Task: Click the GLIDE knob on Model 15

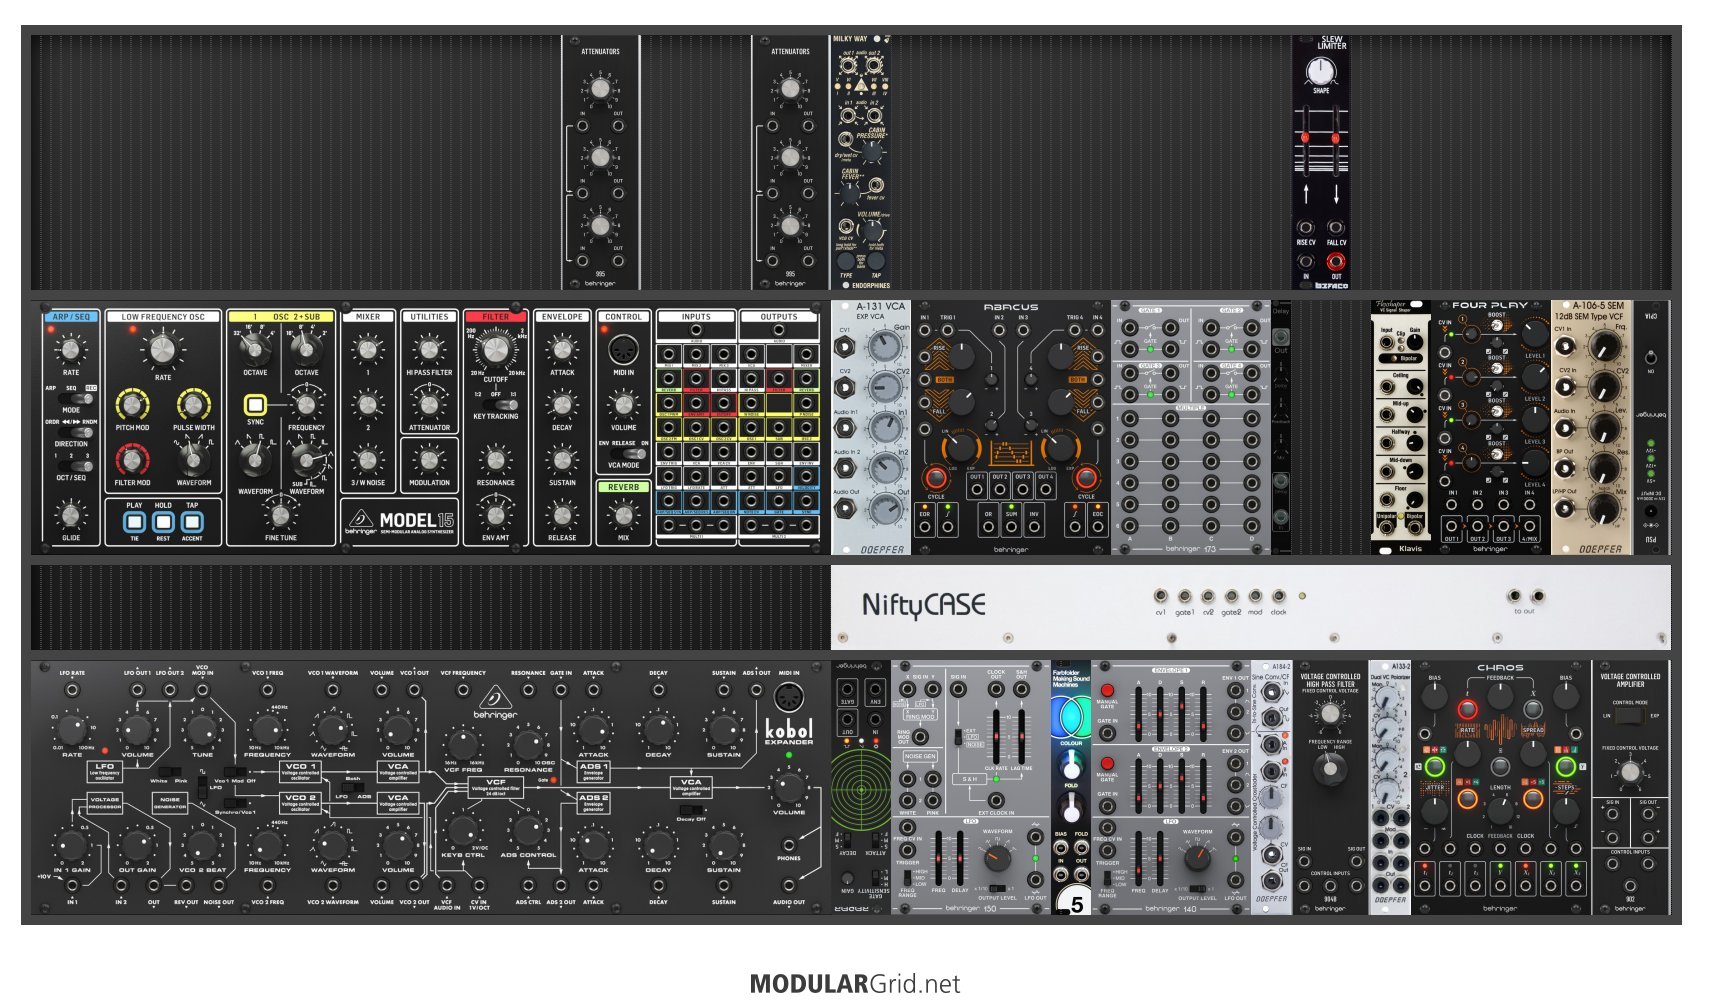Action: 70,515
